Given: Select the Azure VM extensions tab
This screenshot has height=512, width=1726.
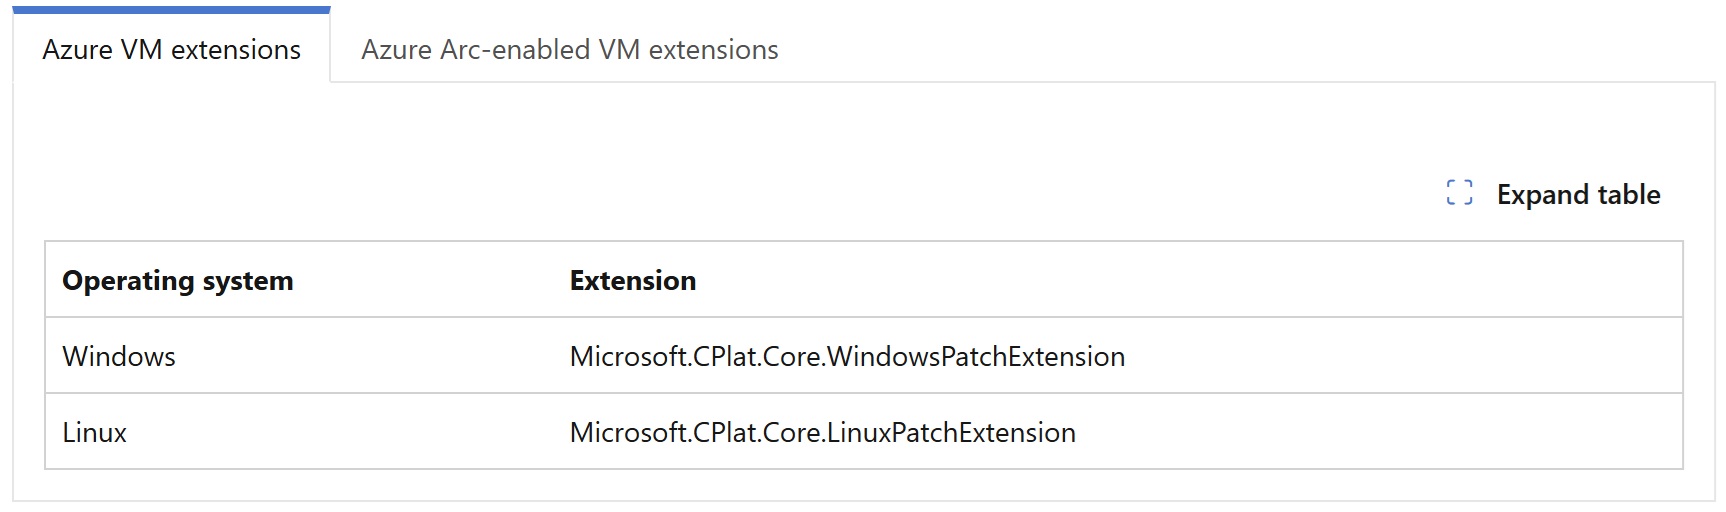Looking at the screenshot, I should click(171, 49).
